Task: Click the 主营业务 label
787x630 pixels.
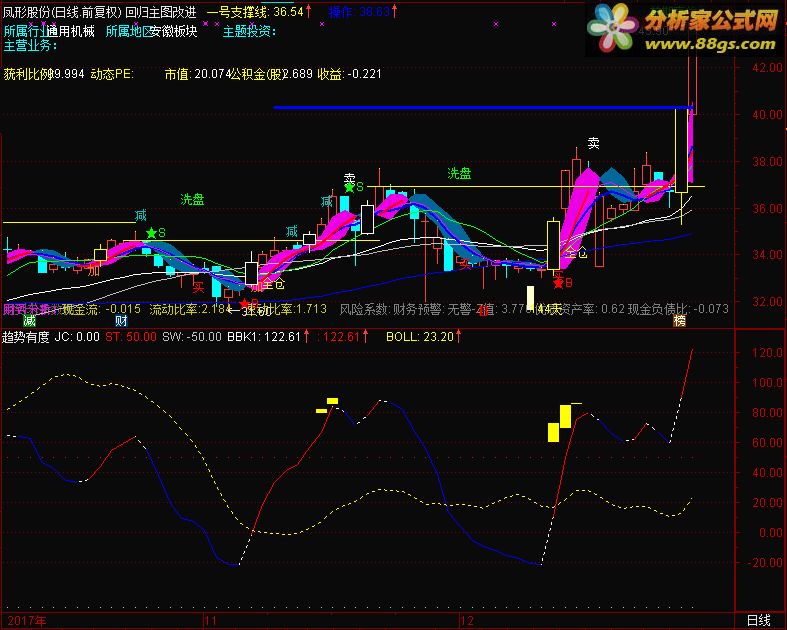Action: click(30, 46)
